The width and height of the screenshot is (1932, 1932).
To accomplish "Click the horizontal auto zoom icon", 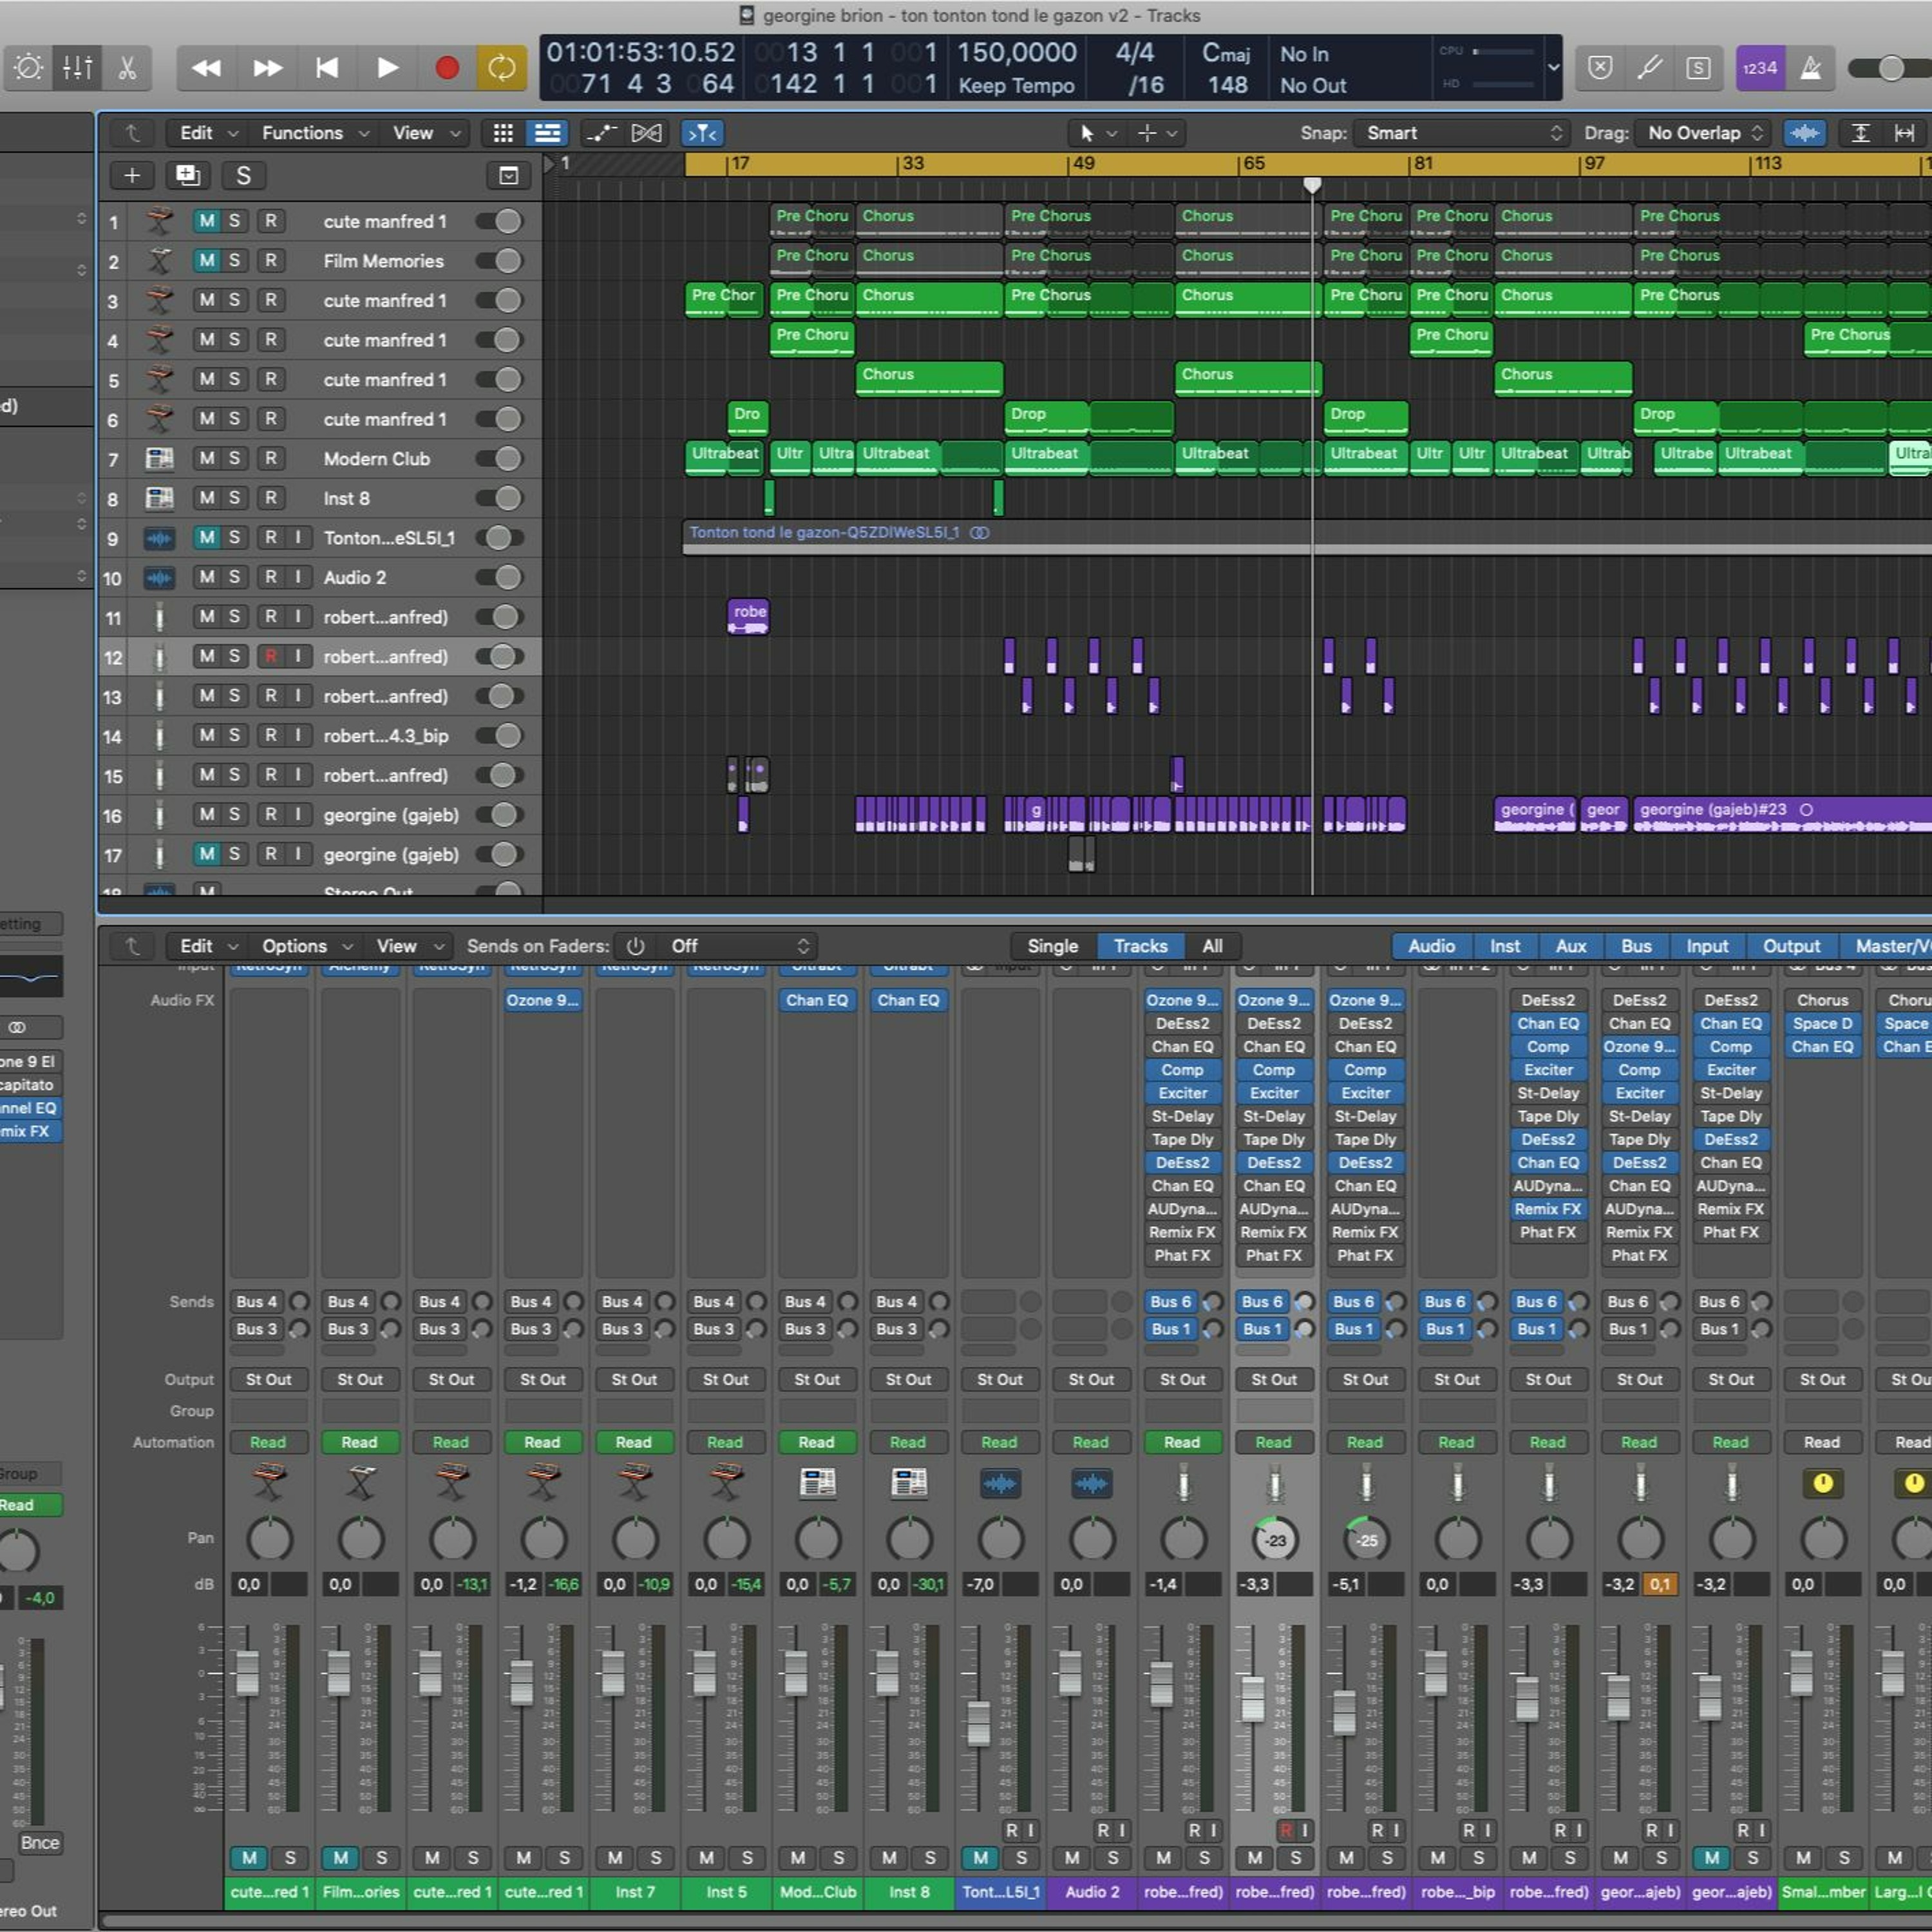I will pyautogui.click(x=1905, y=133).
